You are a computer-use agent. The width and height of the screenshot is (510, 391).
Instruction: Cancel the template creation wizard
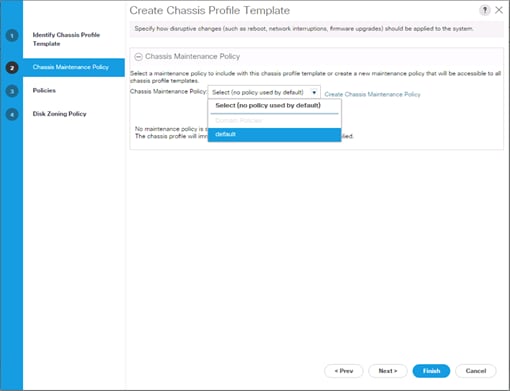476,371
